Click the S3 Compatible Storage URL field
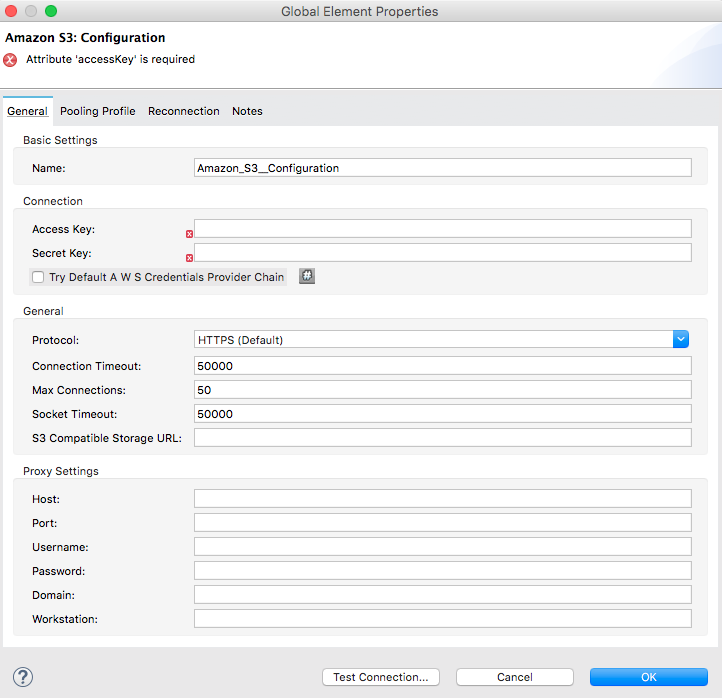Screen dimensions: 722x698 click(x=442, y=438)
